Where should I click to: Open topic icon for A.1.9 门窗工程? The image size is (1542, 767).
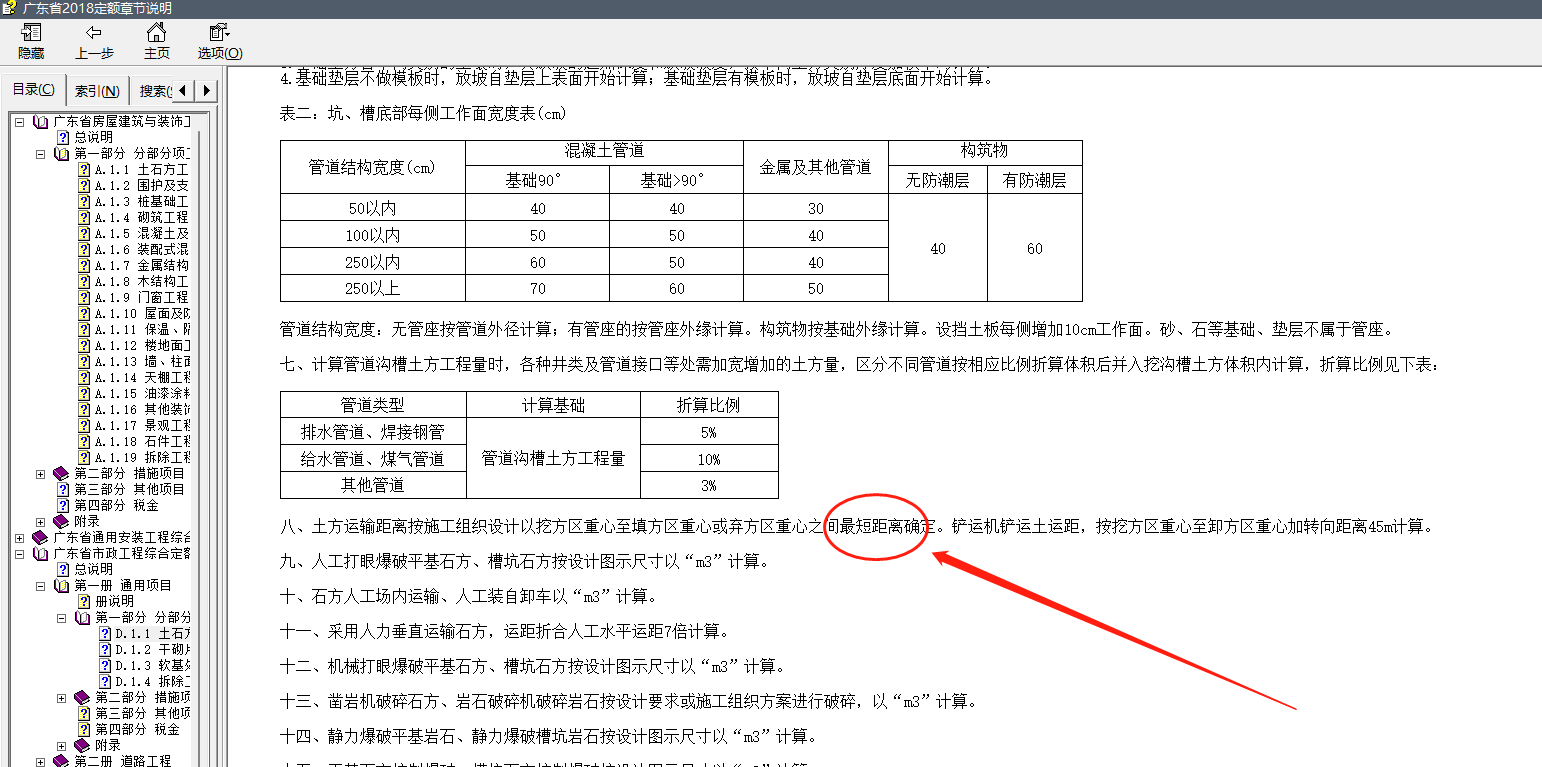tap(84, 297)
